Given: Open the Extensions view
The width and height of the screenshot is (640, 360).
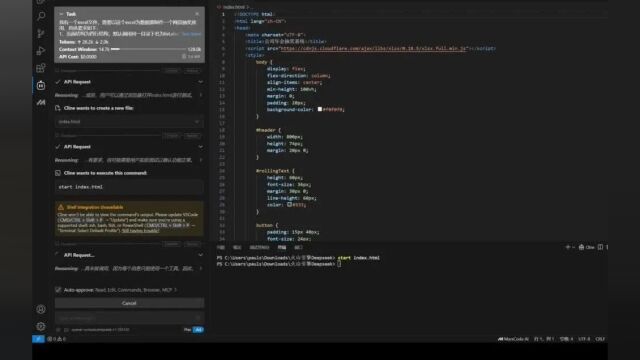Looking at the screenshot, I should click(x=41, y=68).
